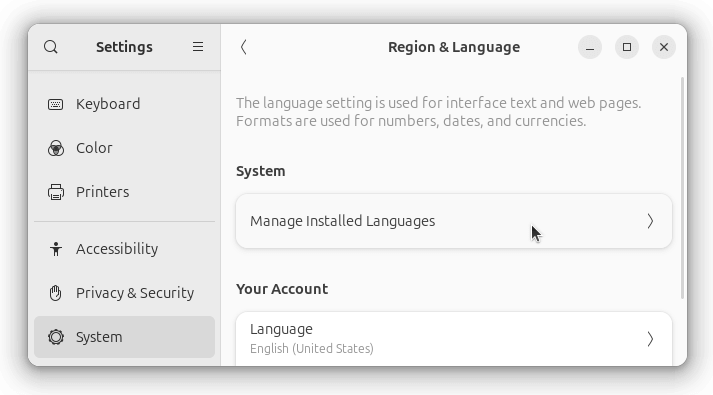Image resolution: width=713 pixels, height=395 pixels.
Task: Open the Keyboard settings panel
Action: coord(124,104)
